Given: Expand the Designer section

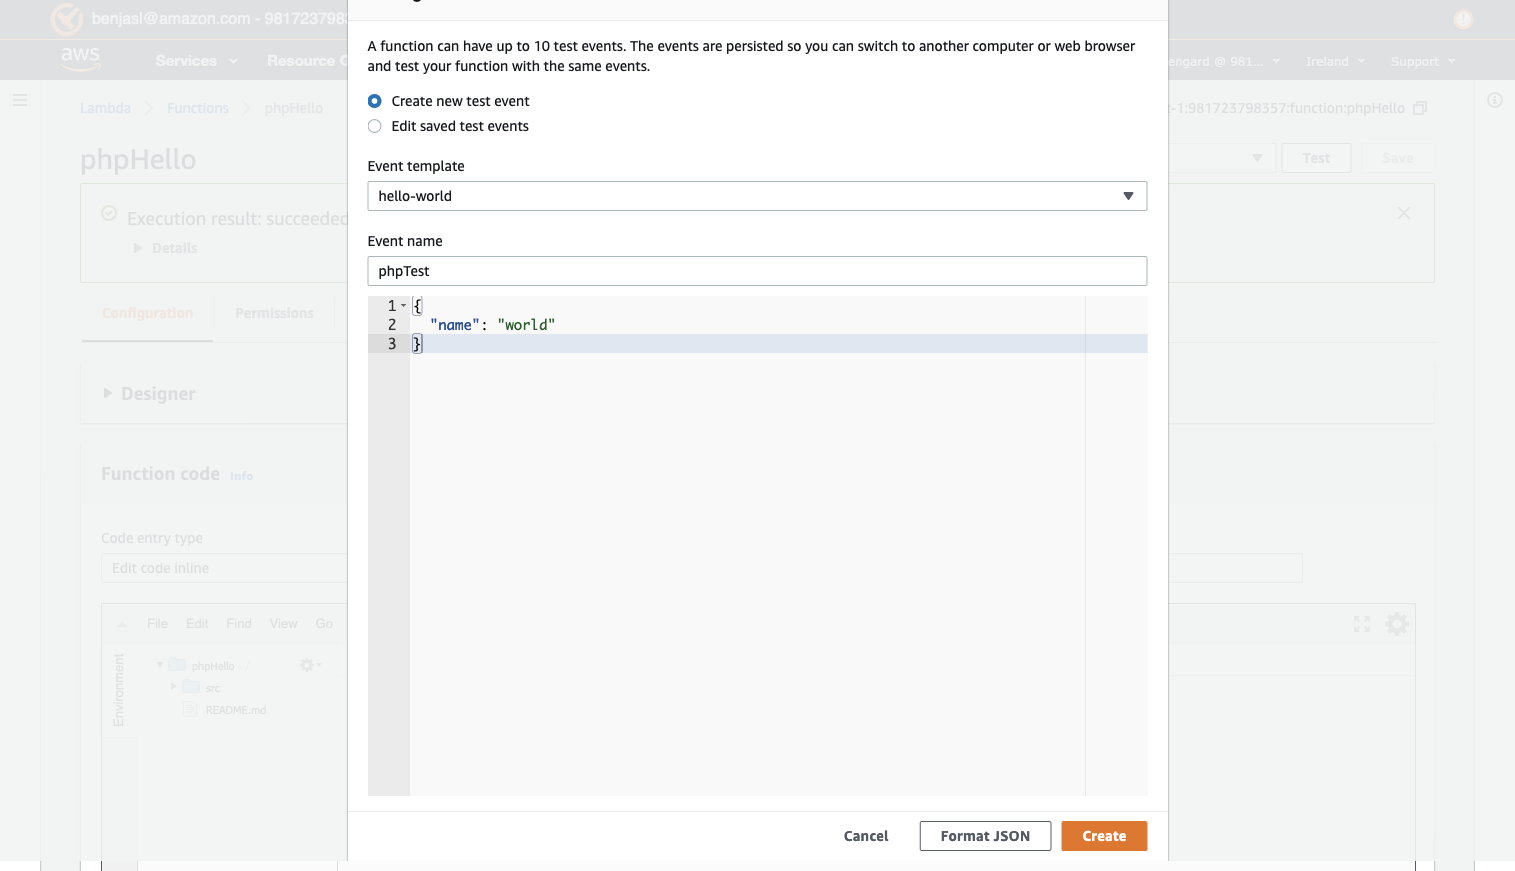Looking at the screenshot, I should coord(108,394).
